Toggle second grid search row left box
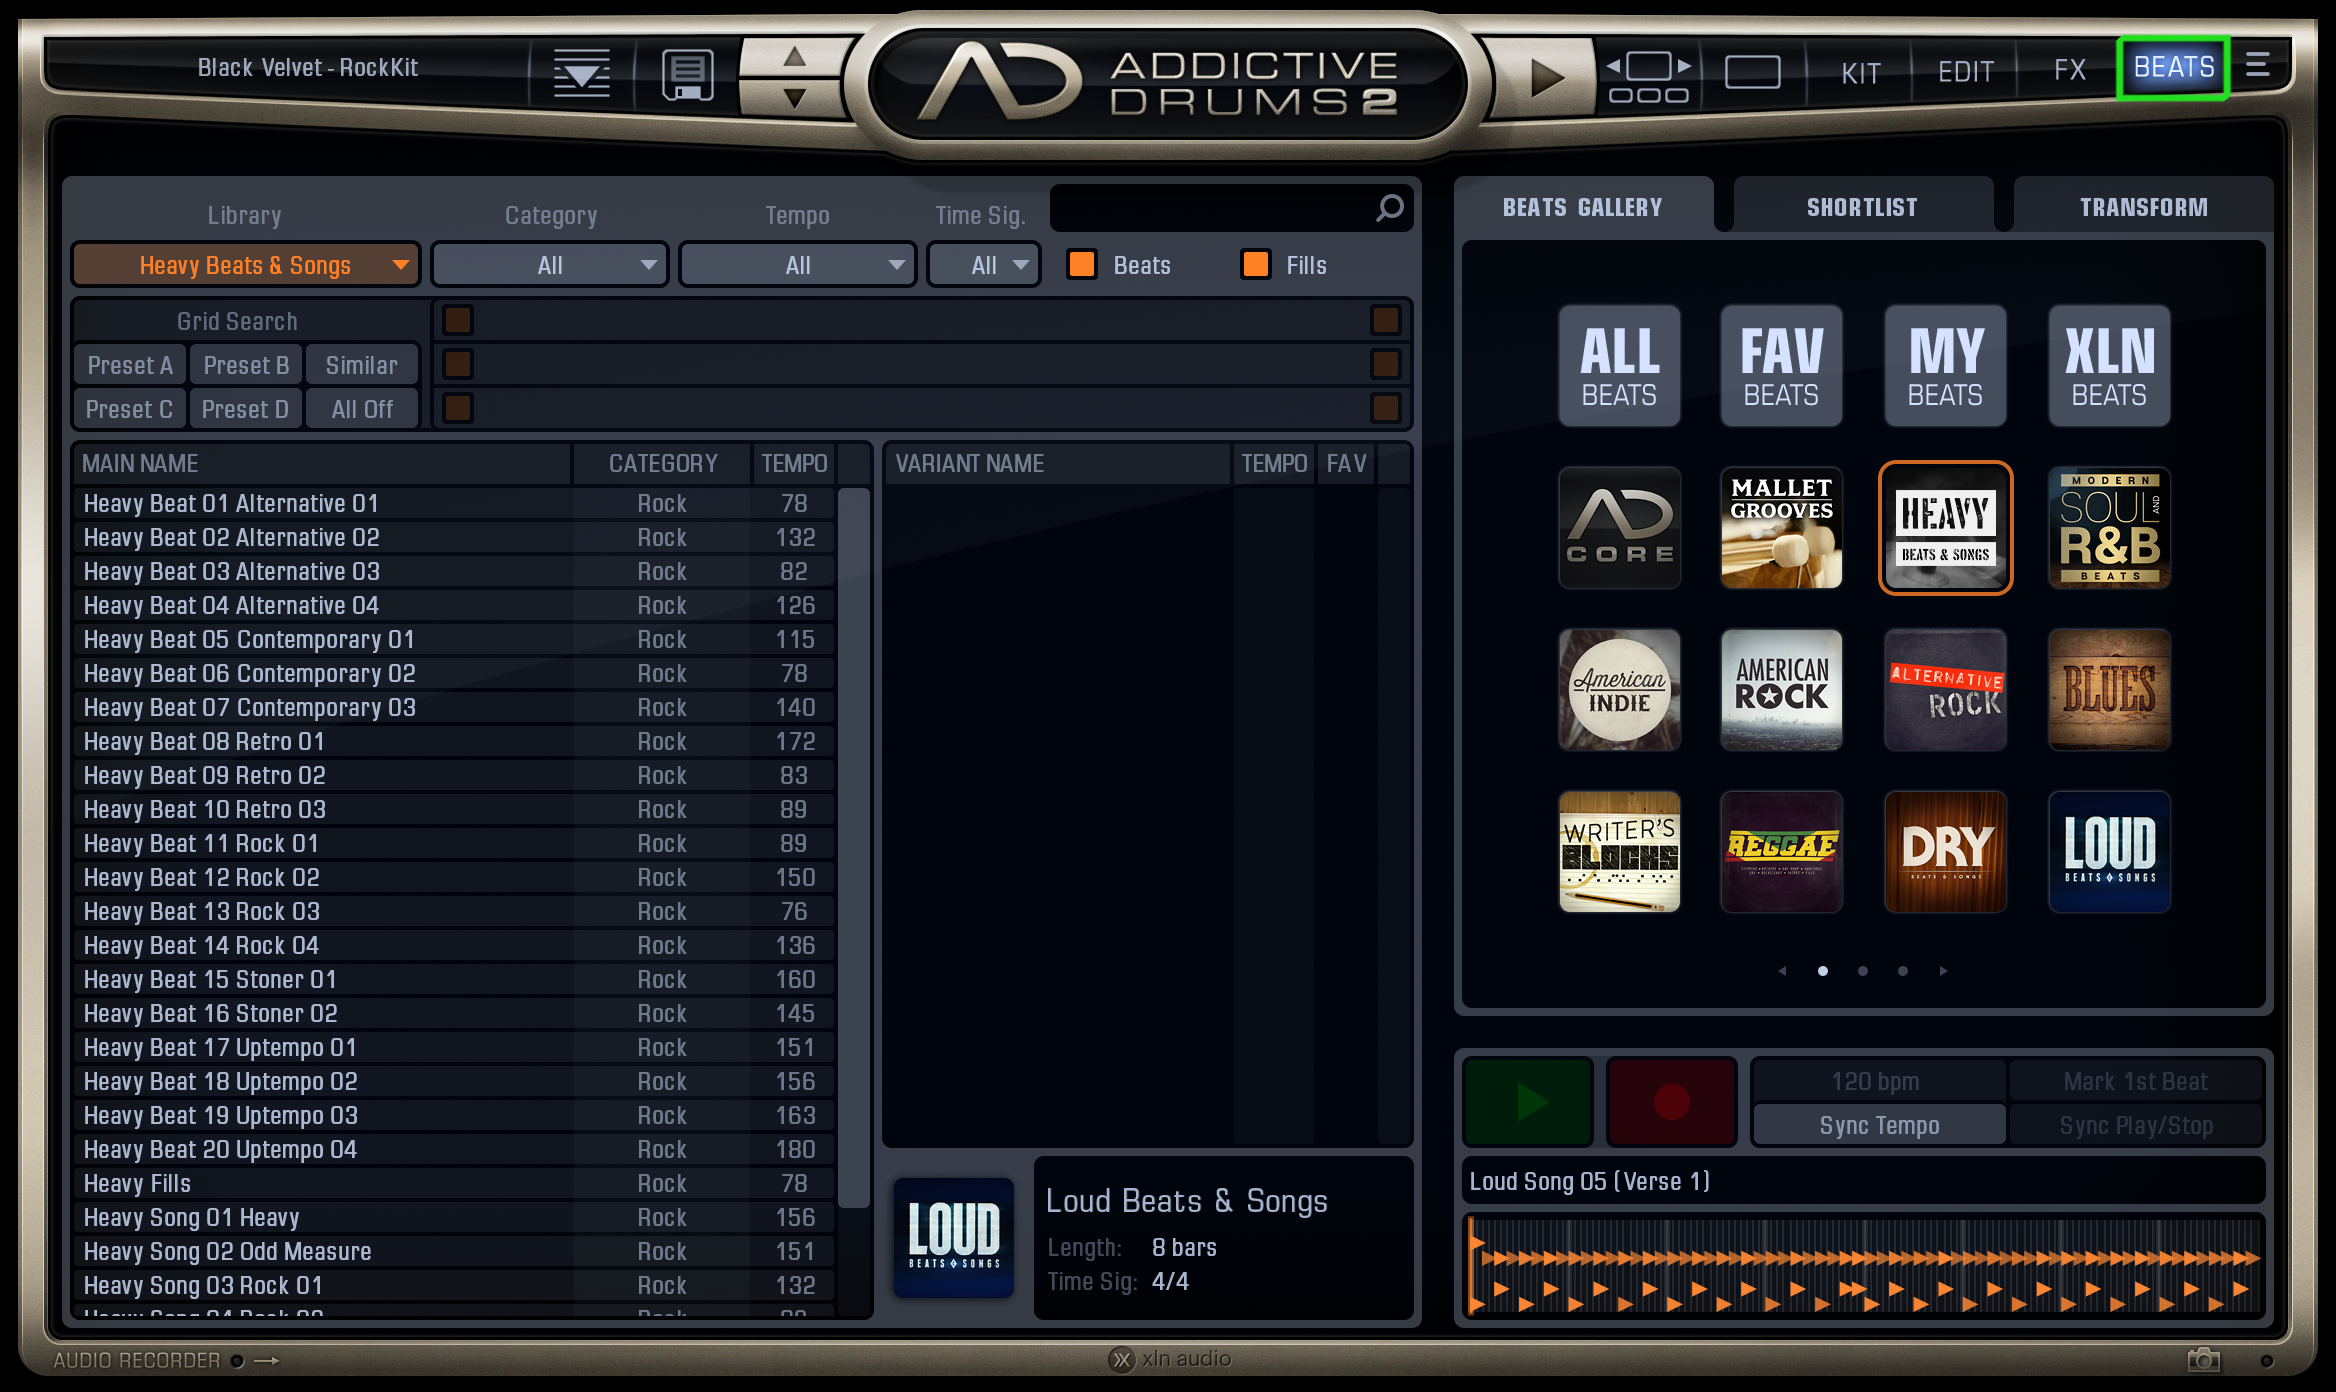 (x=458, y=364)
